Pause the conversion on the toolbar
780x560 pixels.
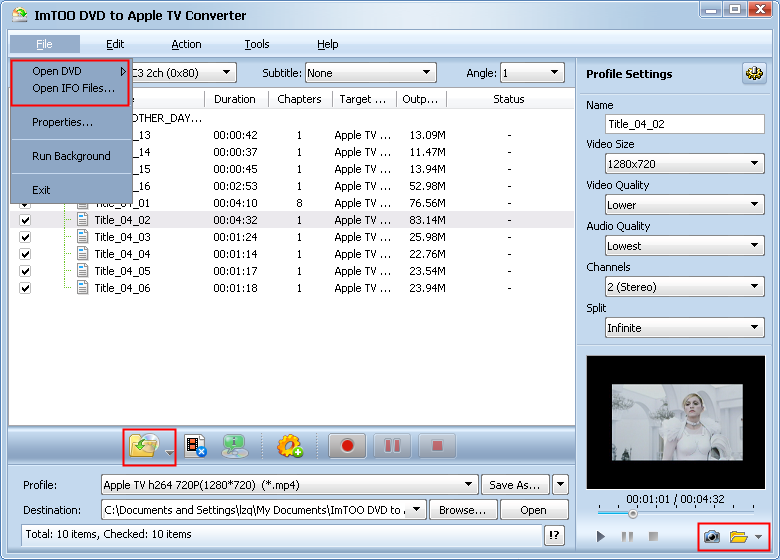coord(392,446)
